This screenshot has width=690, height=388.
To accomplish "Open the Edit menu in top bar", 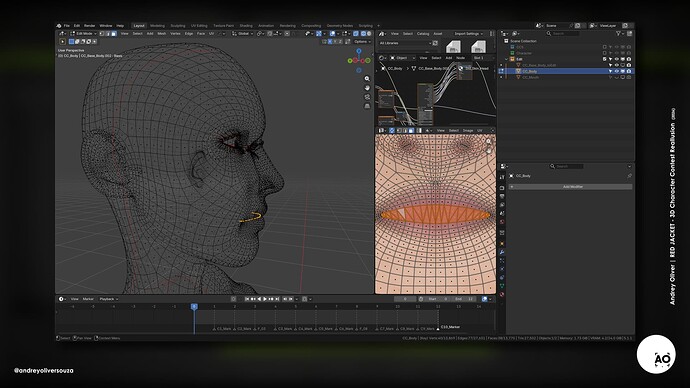I will 77,26.
